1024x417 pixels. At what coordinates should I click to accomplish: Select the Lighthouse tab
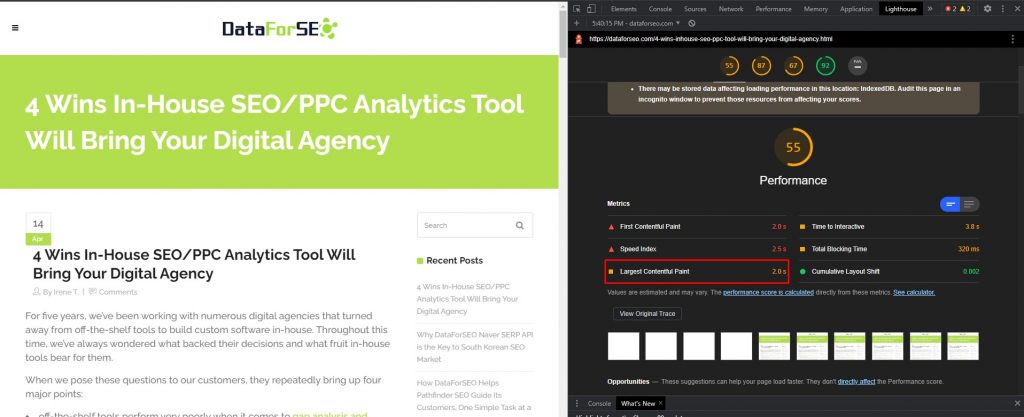click(x=901, y=9)
